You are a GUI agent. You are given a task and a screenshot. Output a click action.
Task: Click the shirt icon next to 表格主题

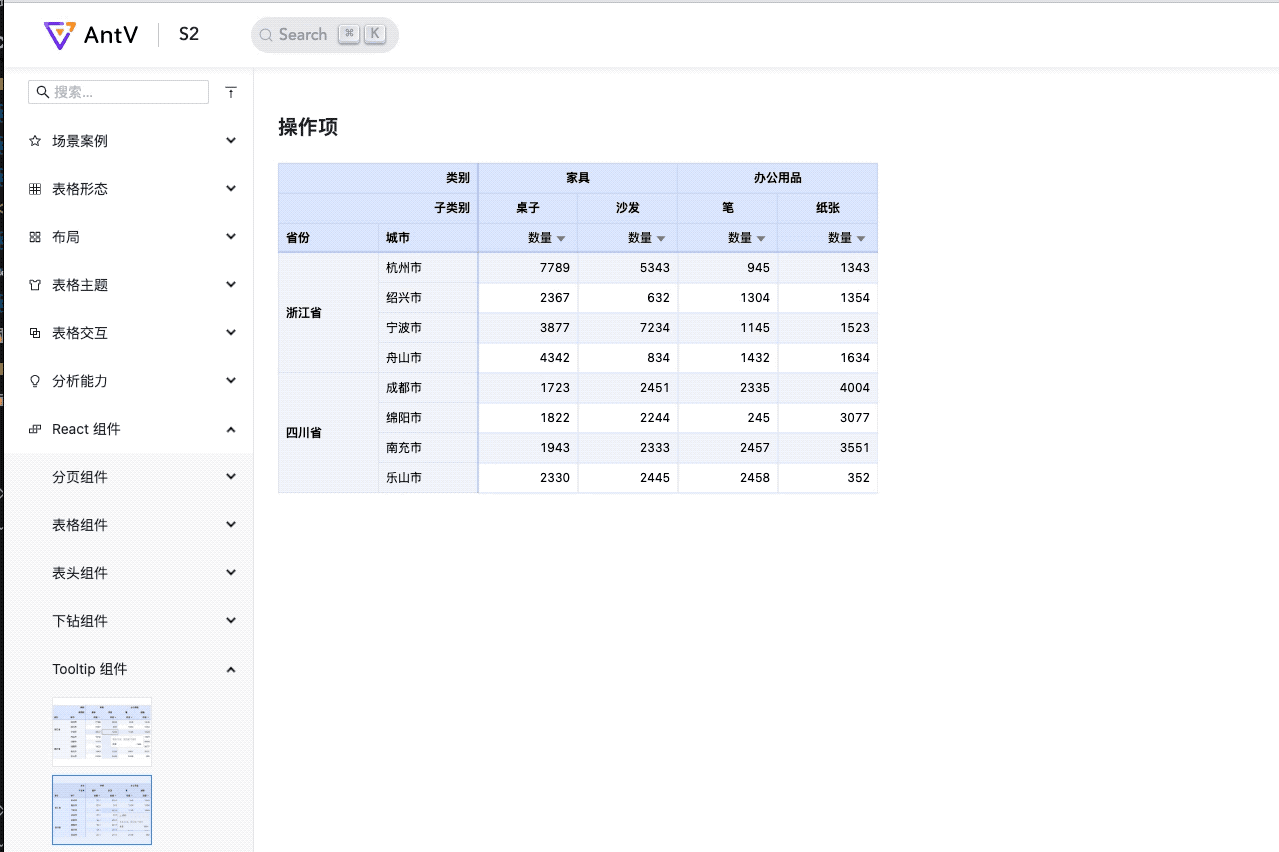[x=35, y=284]
